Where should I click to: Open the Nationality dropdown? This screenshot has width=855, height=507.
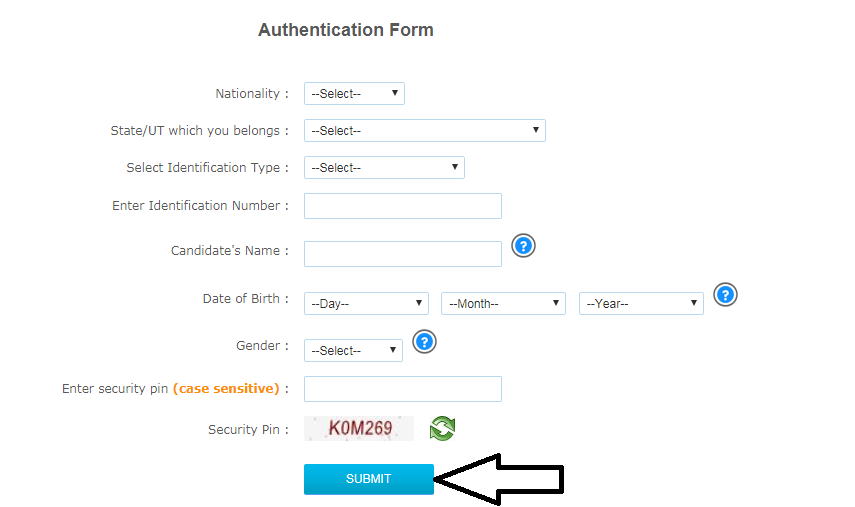click(354, 93)
